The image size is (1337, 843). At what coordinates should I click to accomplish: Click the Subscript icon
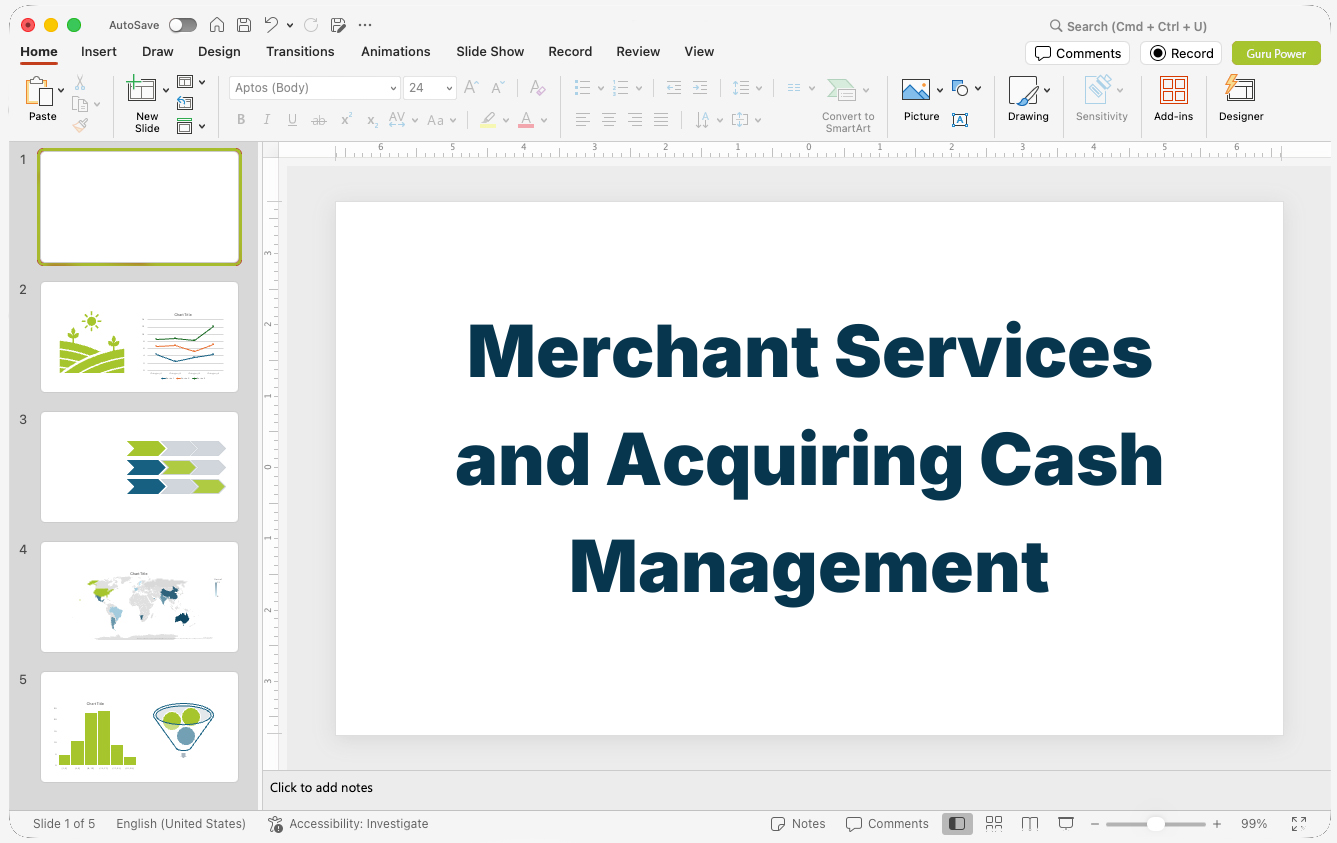coord(372,120)
